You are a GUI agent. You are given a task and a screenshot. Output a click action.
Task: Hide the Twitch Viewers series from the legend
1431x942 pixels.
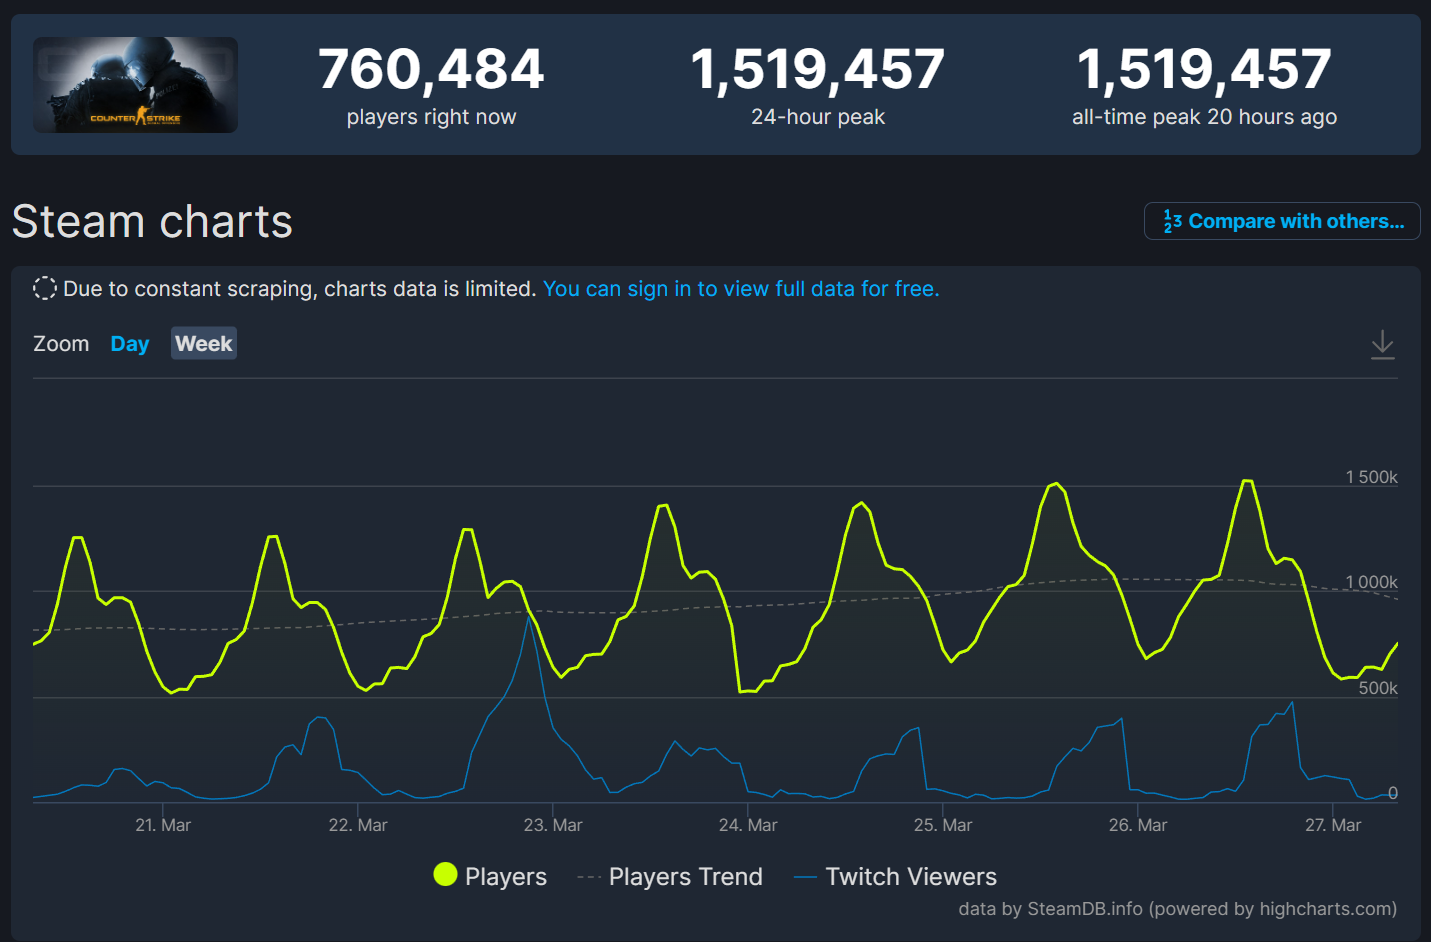pyautogui.click(x=911, y=876)
